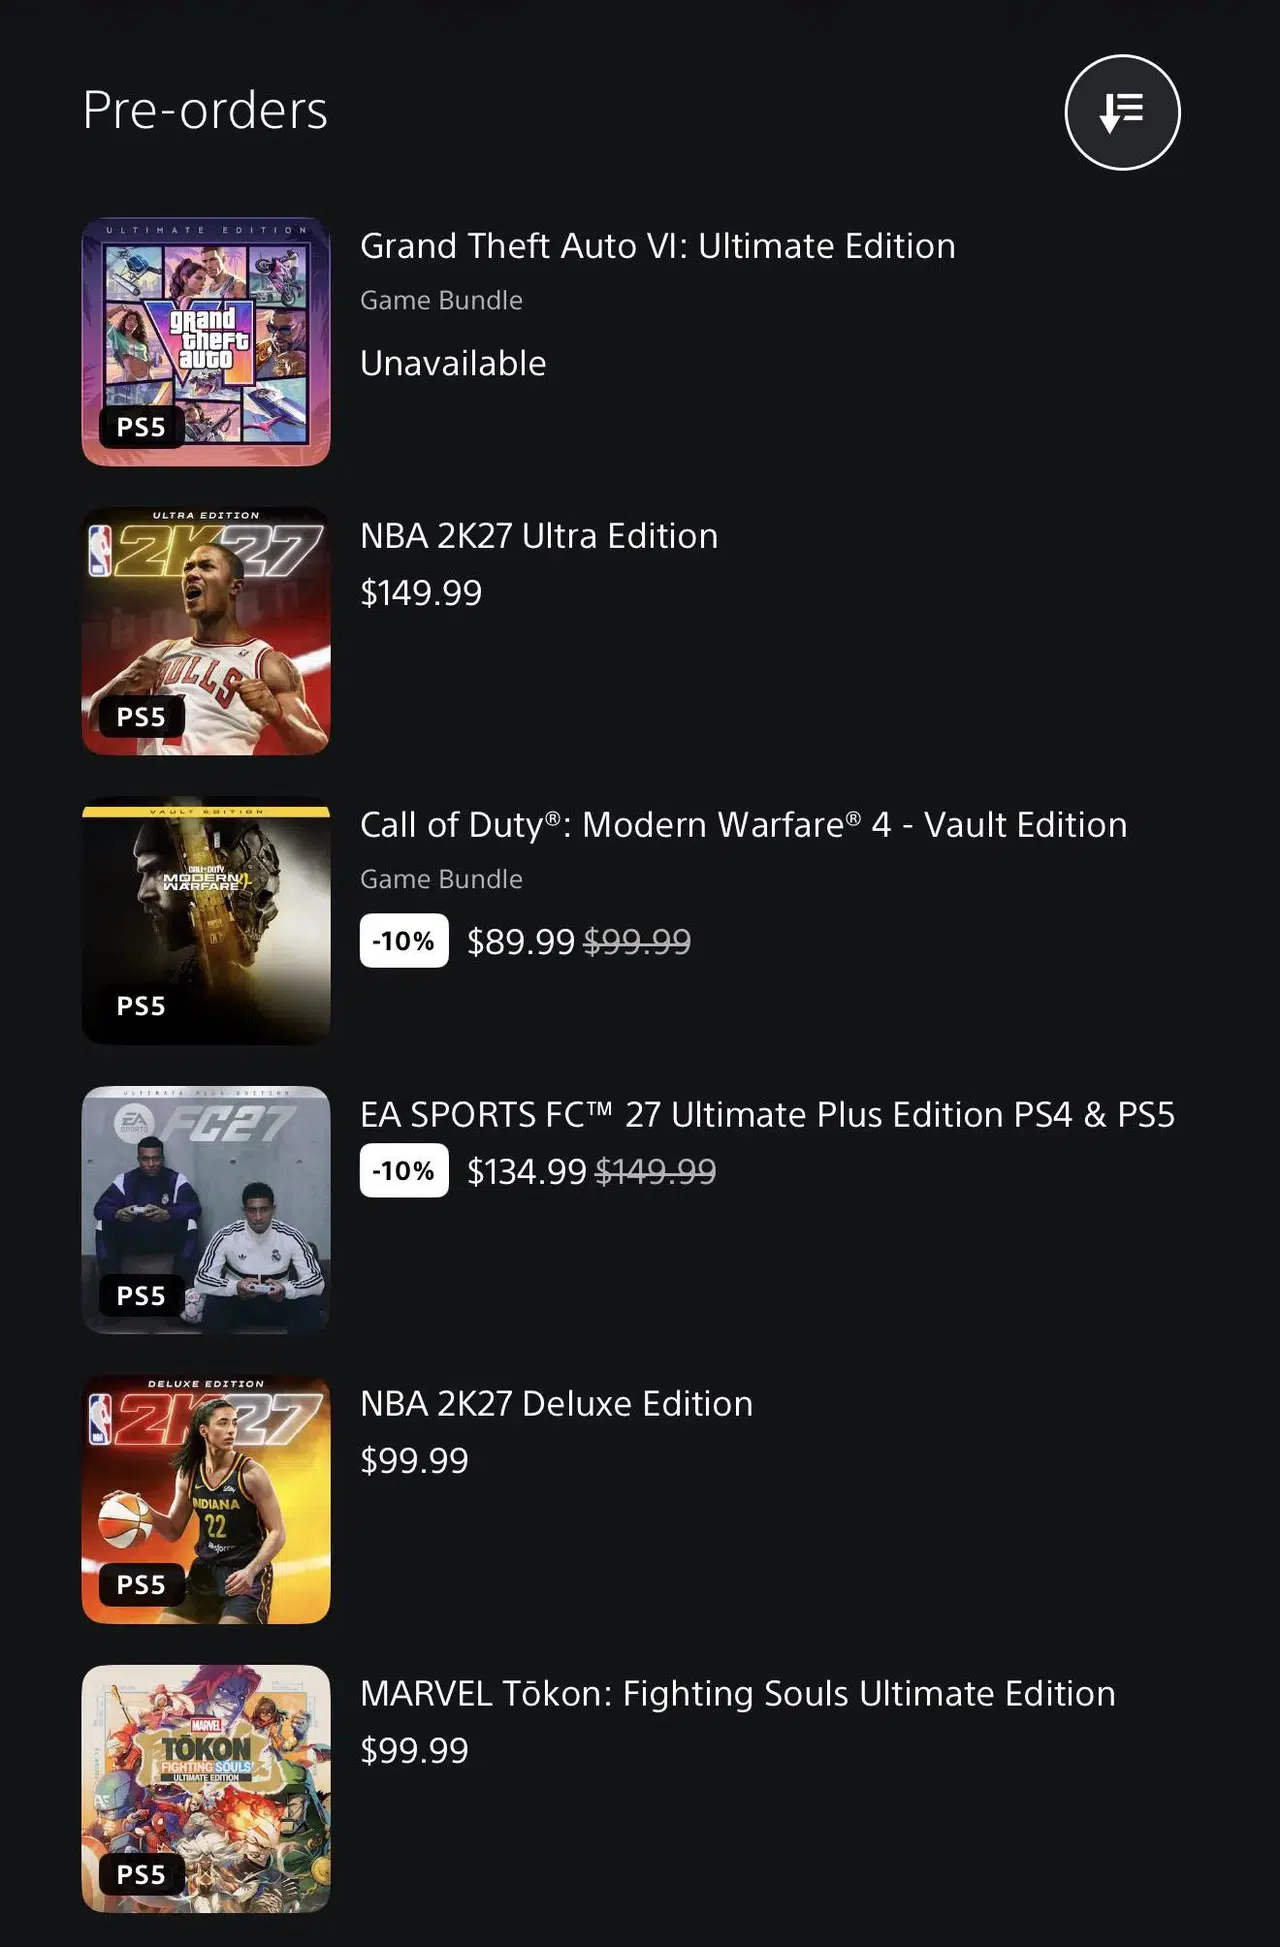Image resolution: width=1280 pixels, height=1947 pixels.
Task: Open Modern Warfare 4 Vault Edition cover
Action: click(x=206, y=920)
